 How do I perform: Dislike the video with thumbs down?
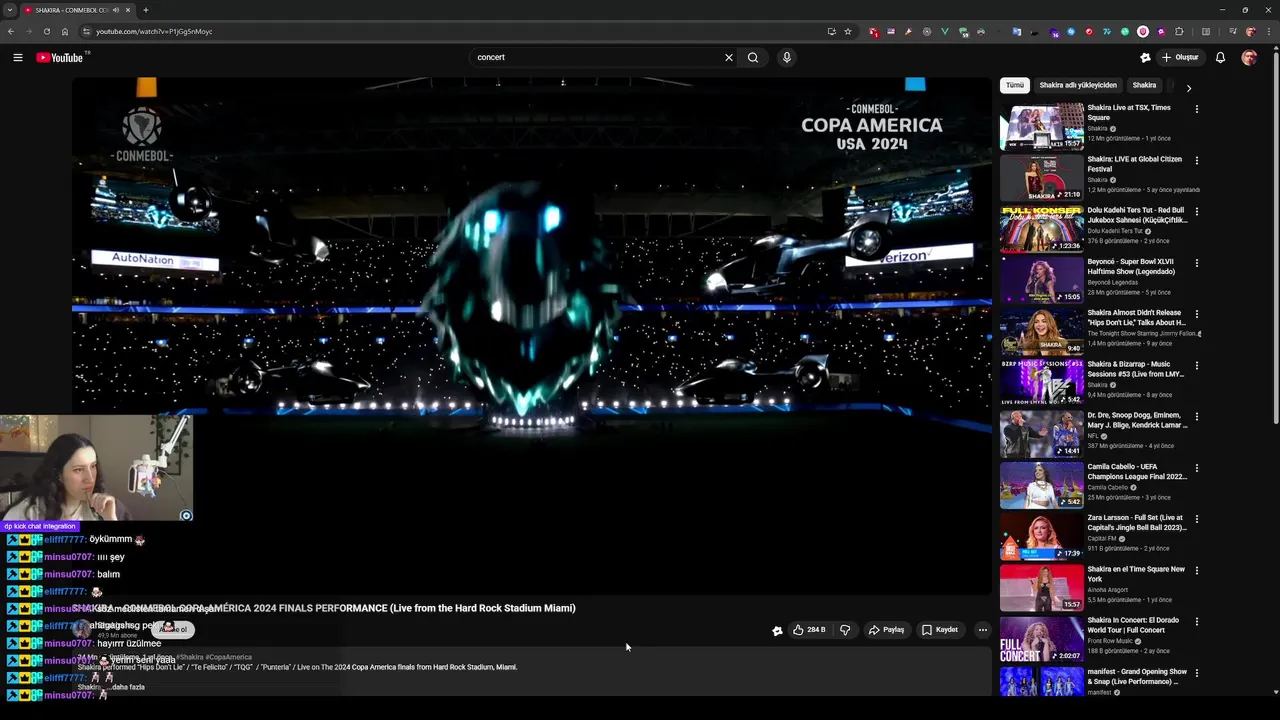(x=845, y=630)
